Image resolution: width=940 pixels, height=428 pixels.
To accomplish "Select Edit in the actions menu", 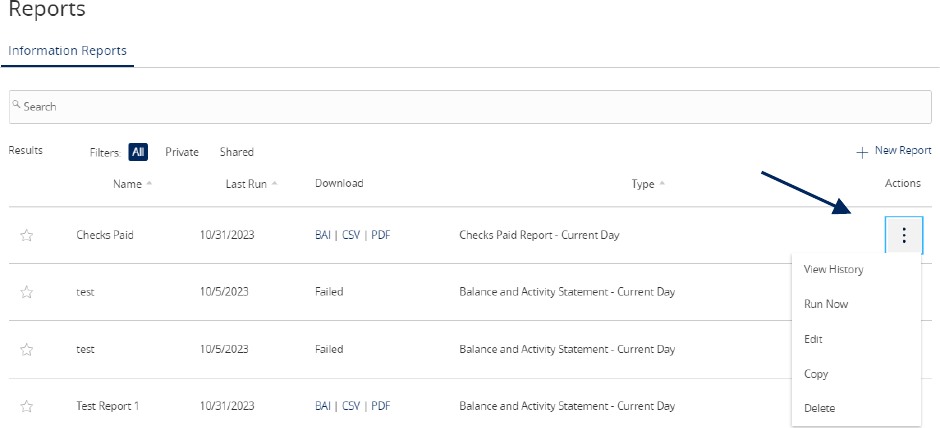I will point(813,339).
